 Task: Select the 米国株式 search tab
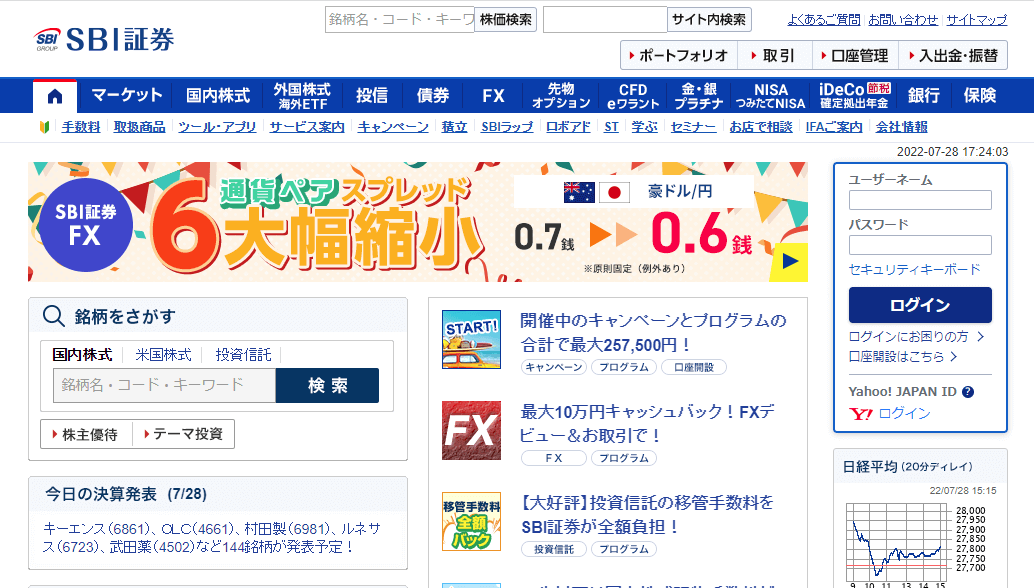tap(163, 355)
